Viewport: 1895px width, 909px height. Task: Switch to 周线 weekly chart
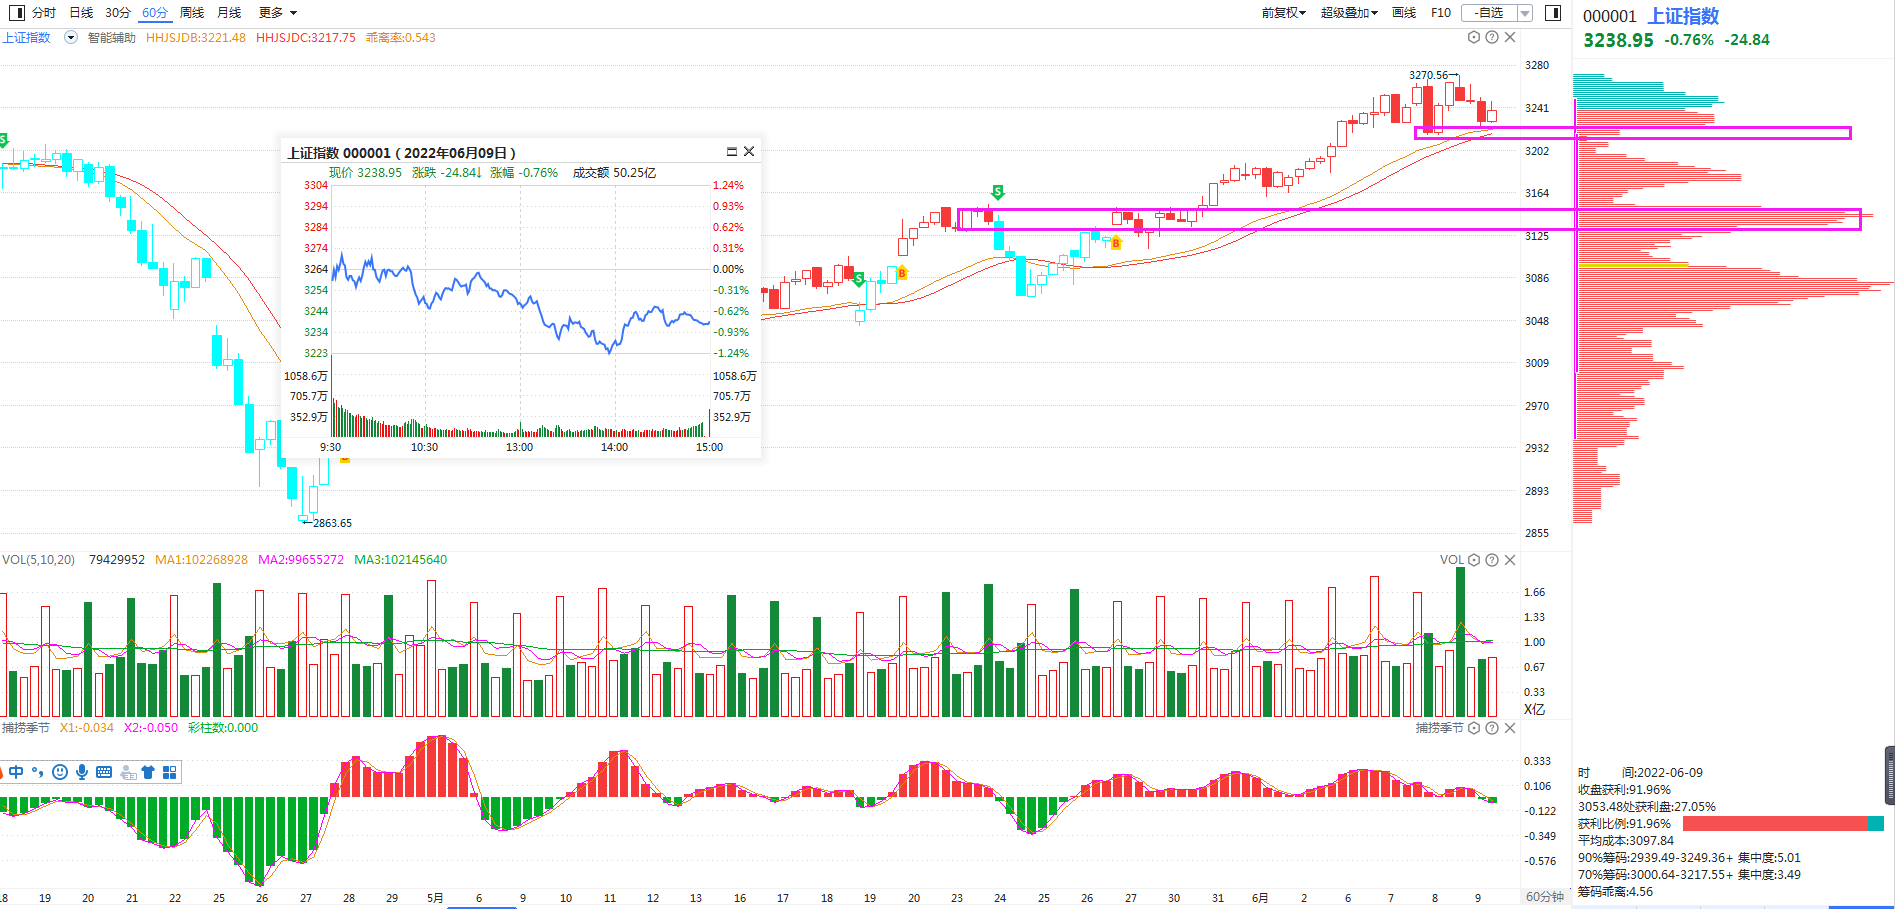tap(192, 13)
